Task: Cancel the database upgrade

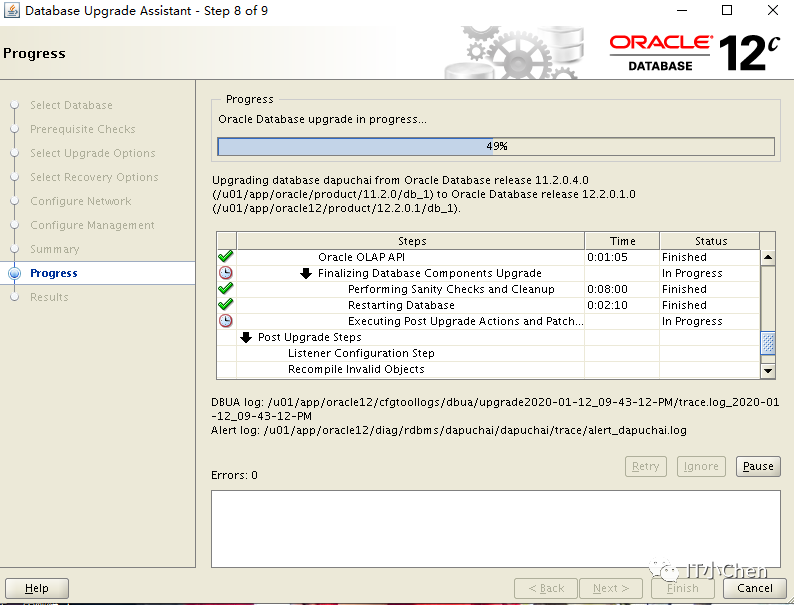Action: point(755,588)
